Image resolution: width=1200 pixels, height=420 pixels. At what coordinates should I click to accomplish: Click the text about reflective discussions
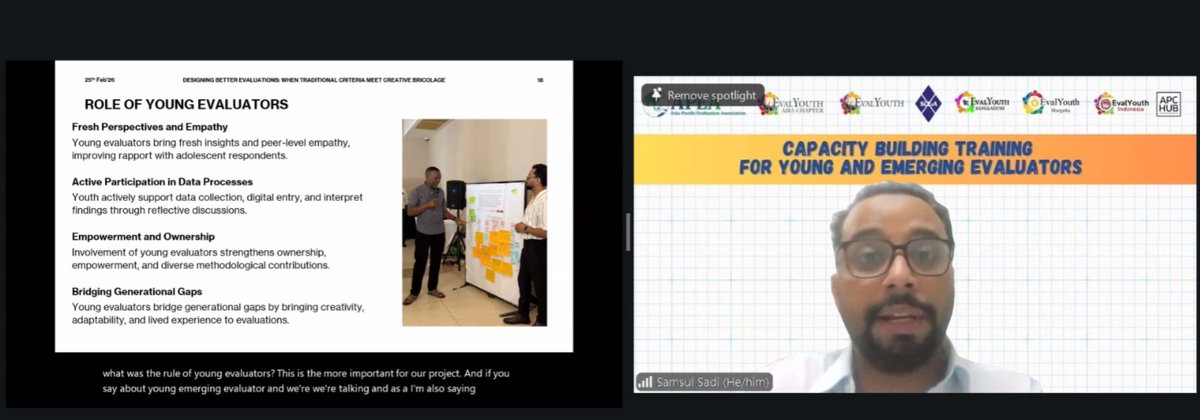point(159,210)
